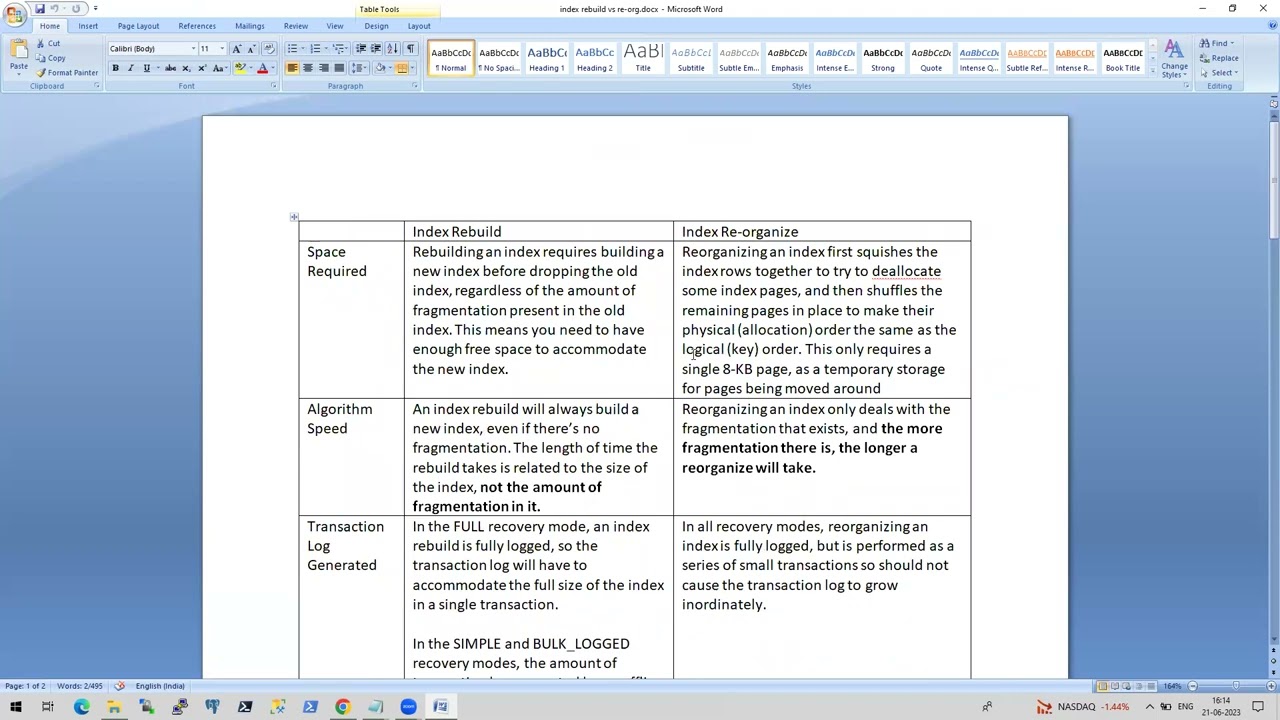Open font size dropdown showing 11
The image size is (1280, 720).
(221, 49)
